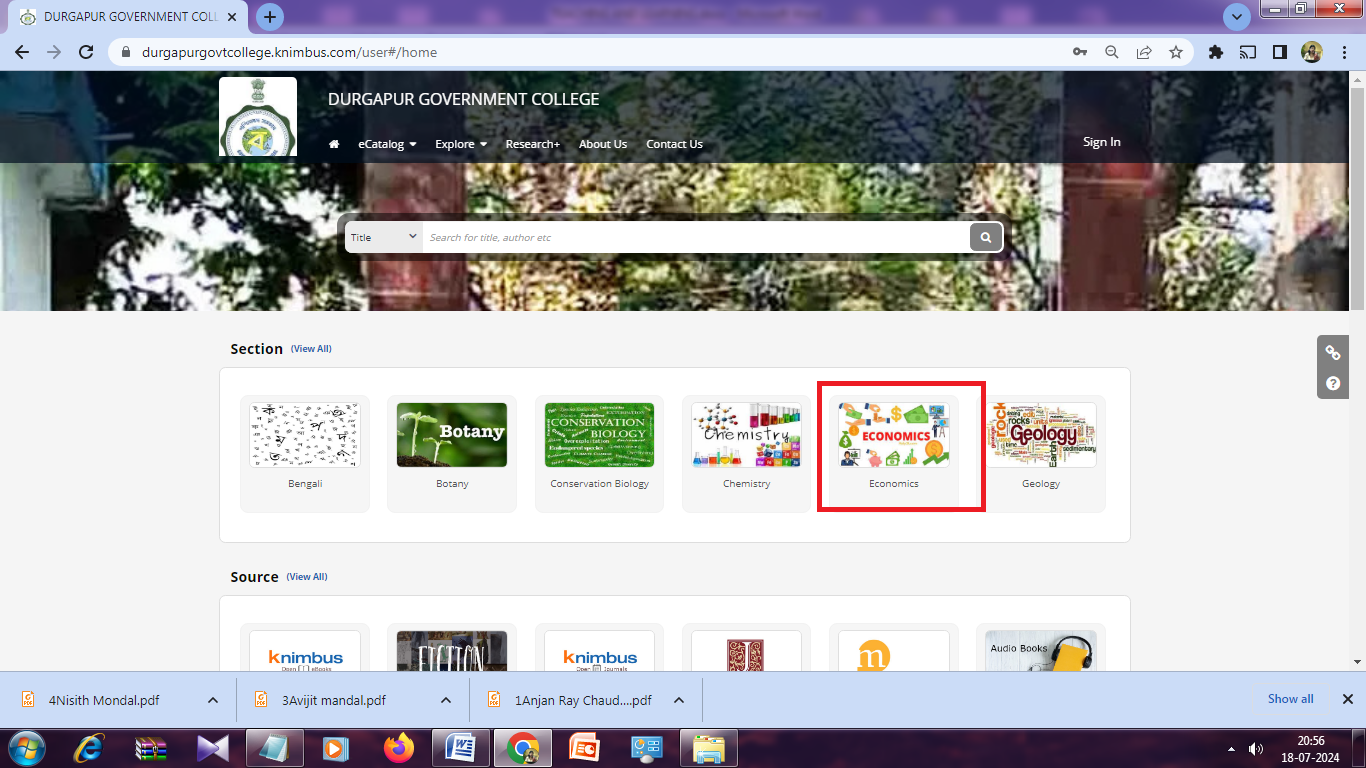Screen dimensions: 1366x768
Task: Click the link icon on right sidebar
Action: click(1332, 352)
